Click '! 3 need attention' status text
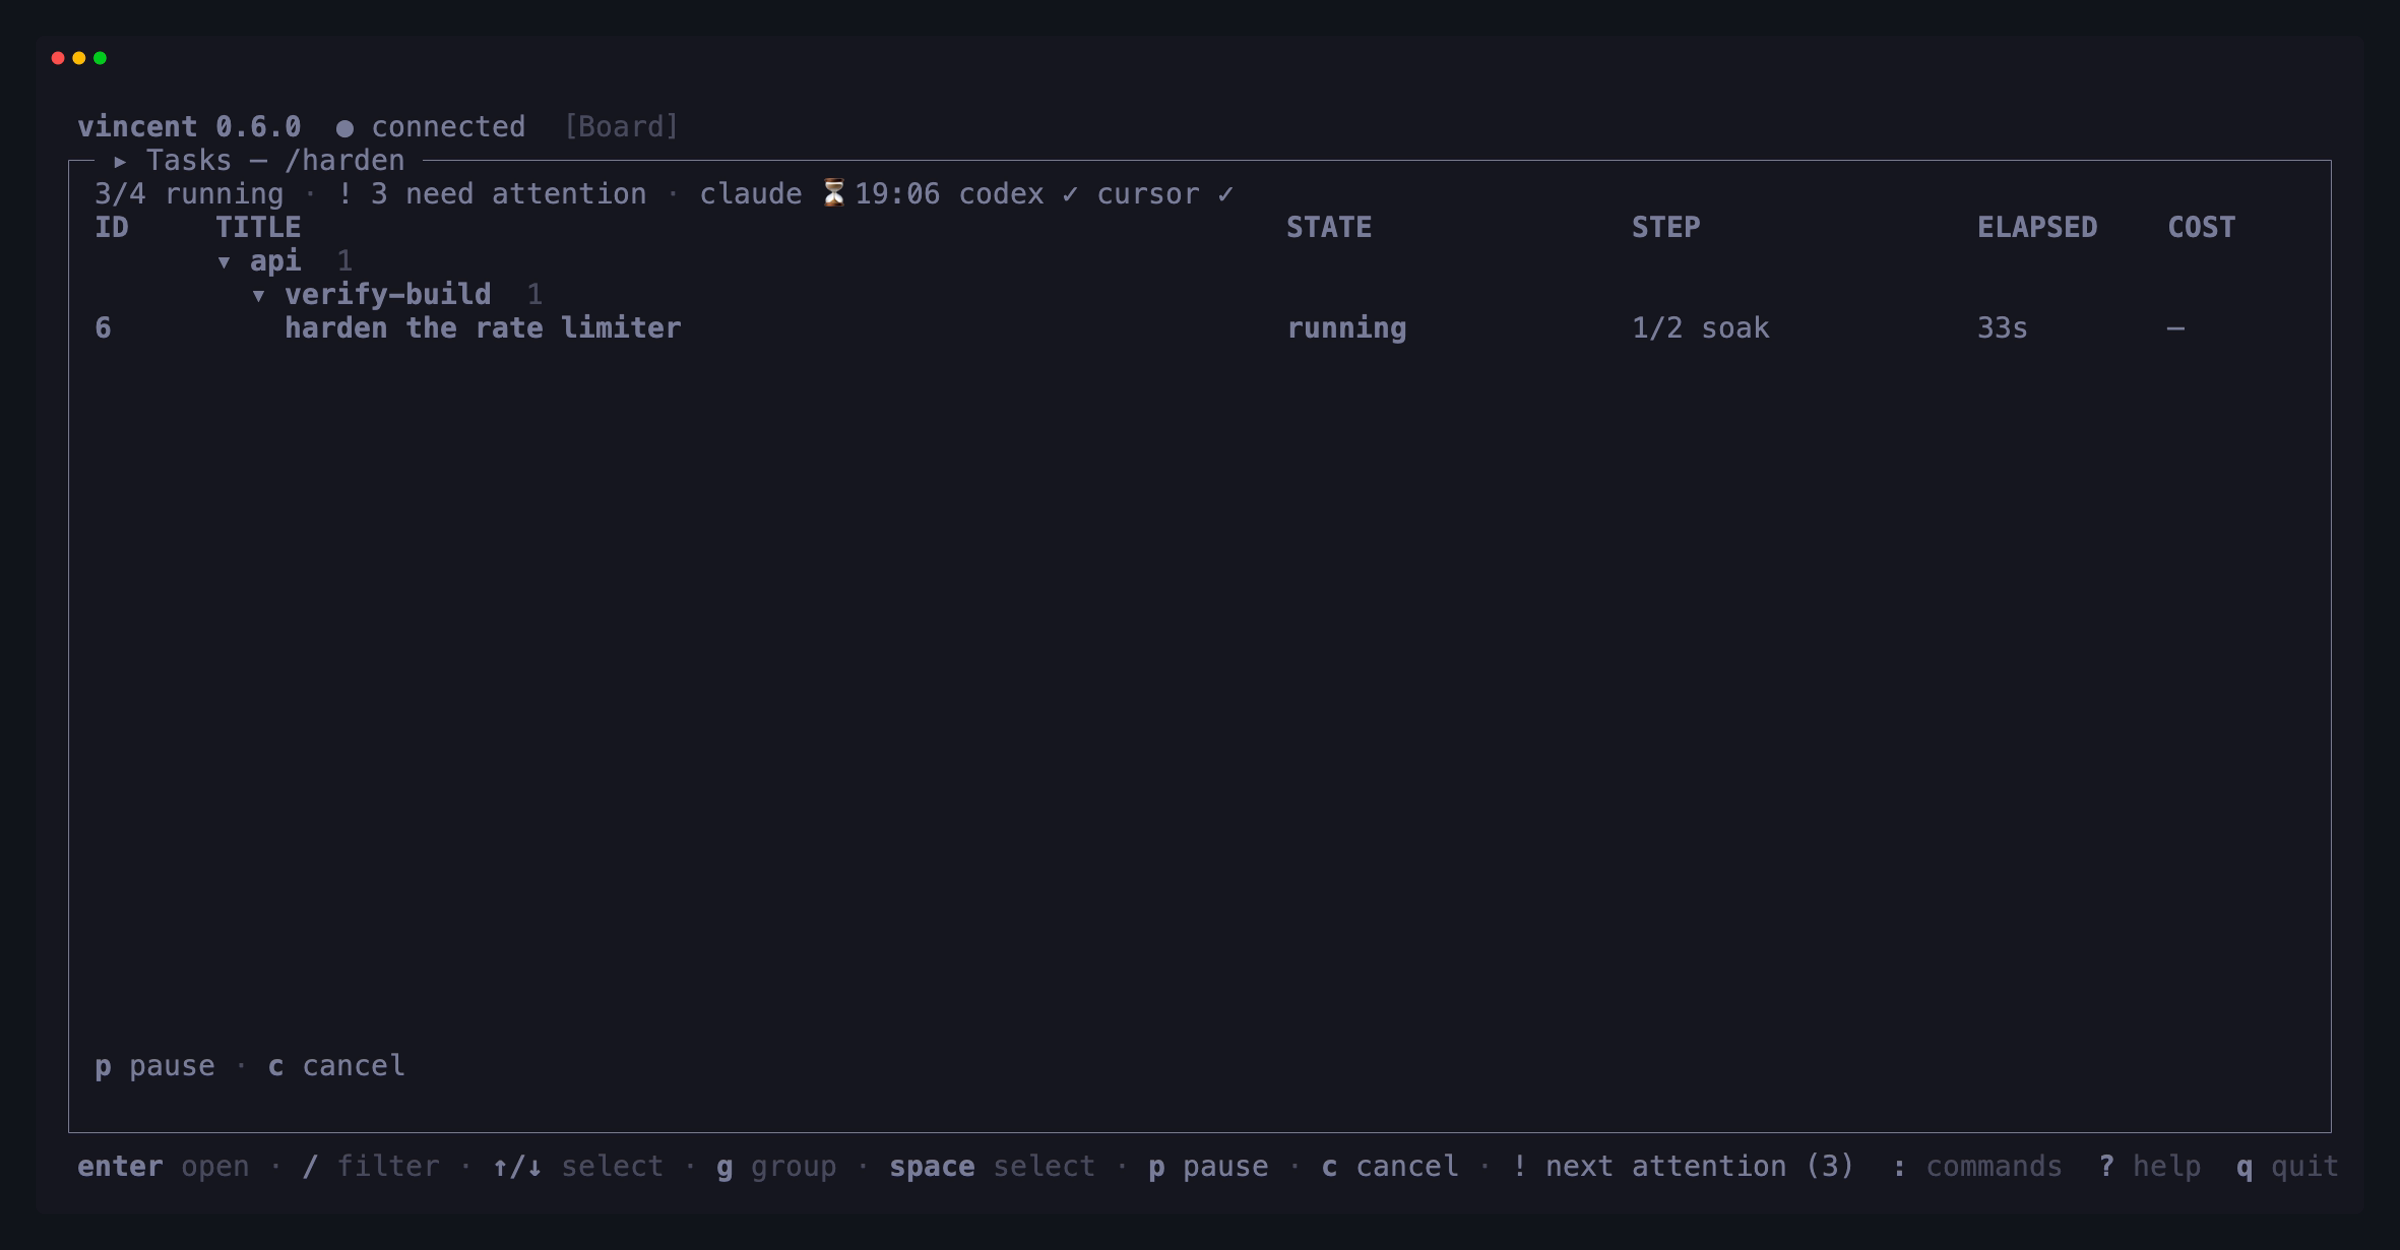This screenshot has width=2400, height=1250. pyautogui.click(x=492, y=194)
